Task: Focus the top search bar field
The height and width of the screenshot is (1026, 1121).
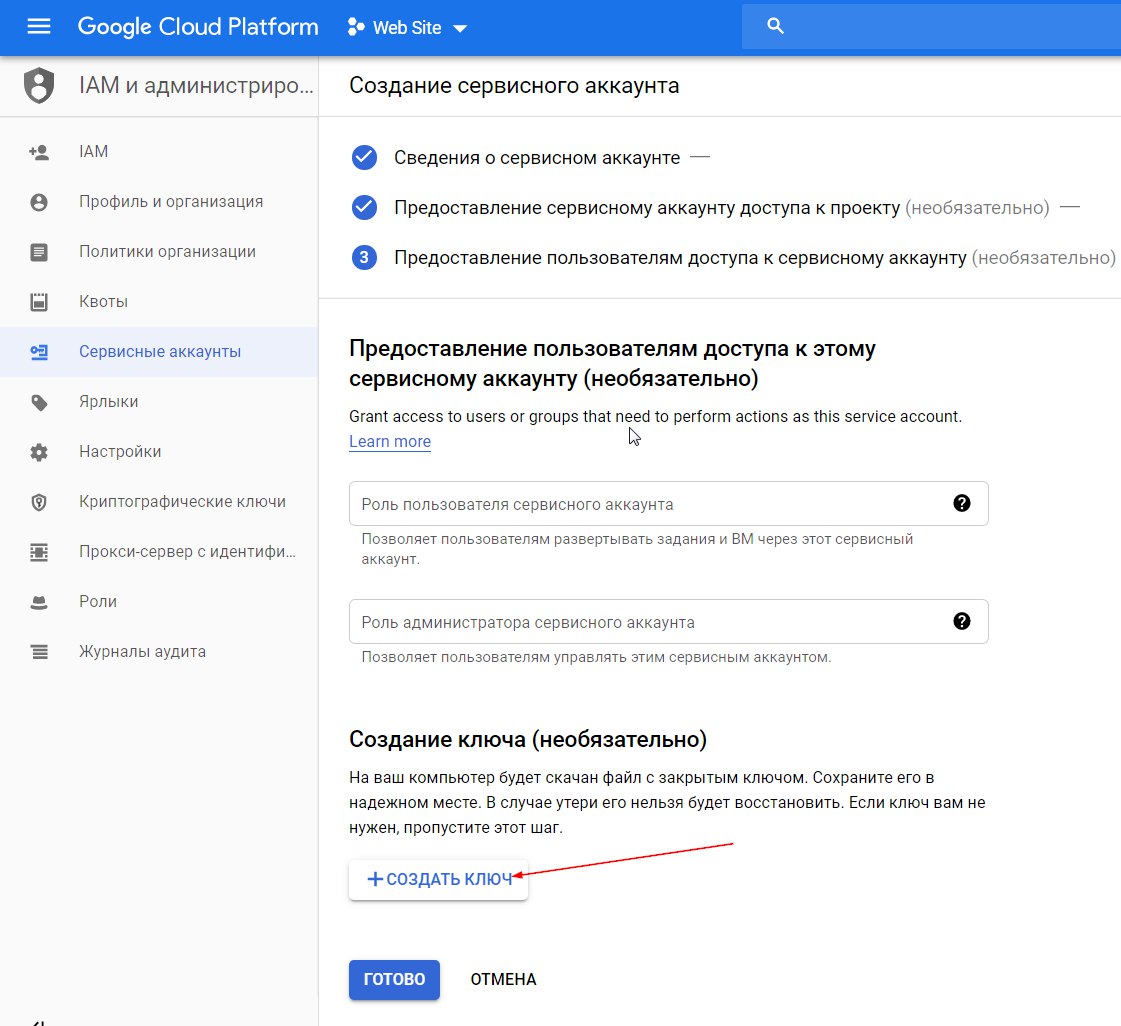Action: (x=931, y=26)
